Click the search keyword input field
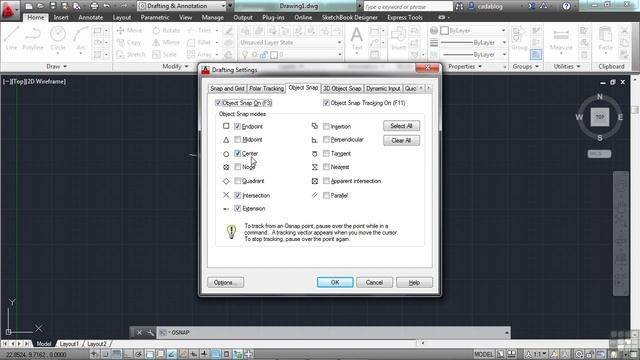 tap(407, 7)
